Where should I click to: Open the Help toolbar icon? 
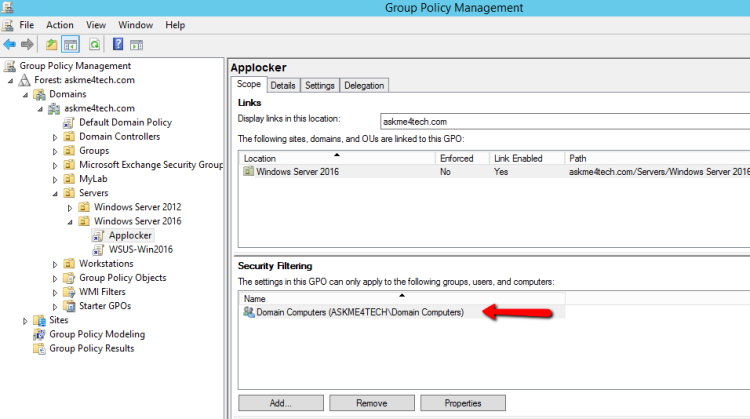pos(118,44)
